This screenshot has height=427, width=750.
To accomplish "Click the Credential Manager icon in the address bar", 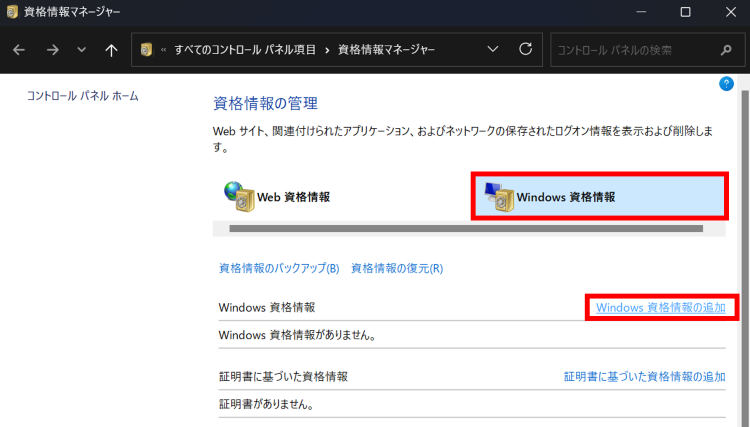I will (x=146, y=50).
